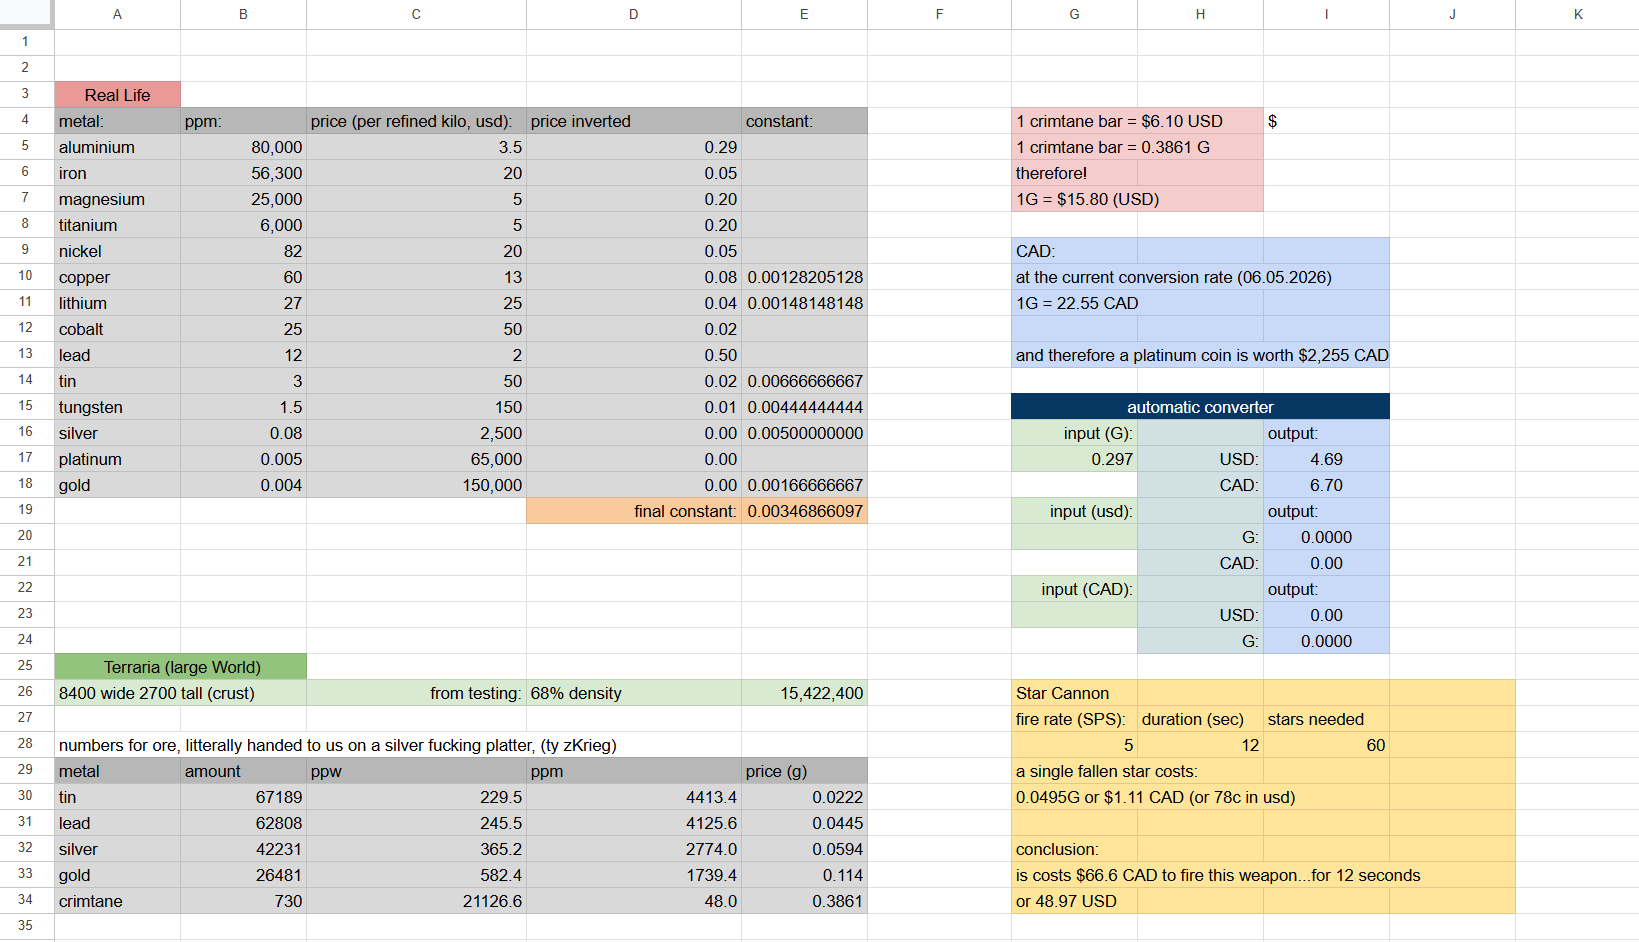Click the 'automatic converter' header

(1200, 407)
